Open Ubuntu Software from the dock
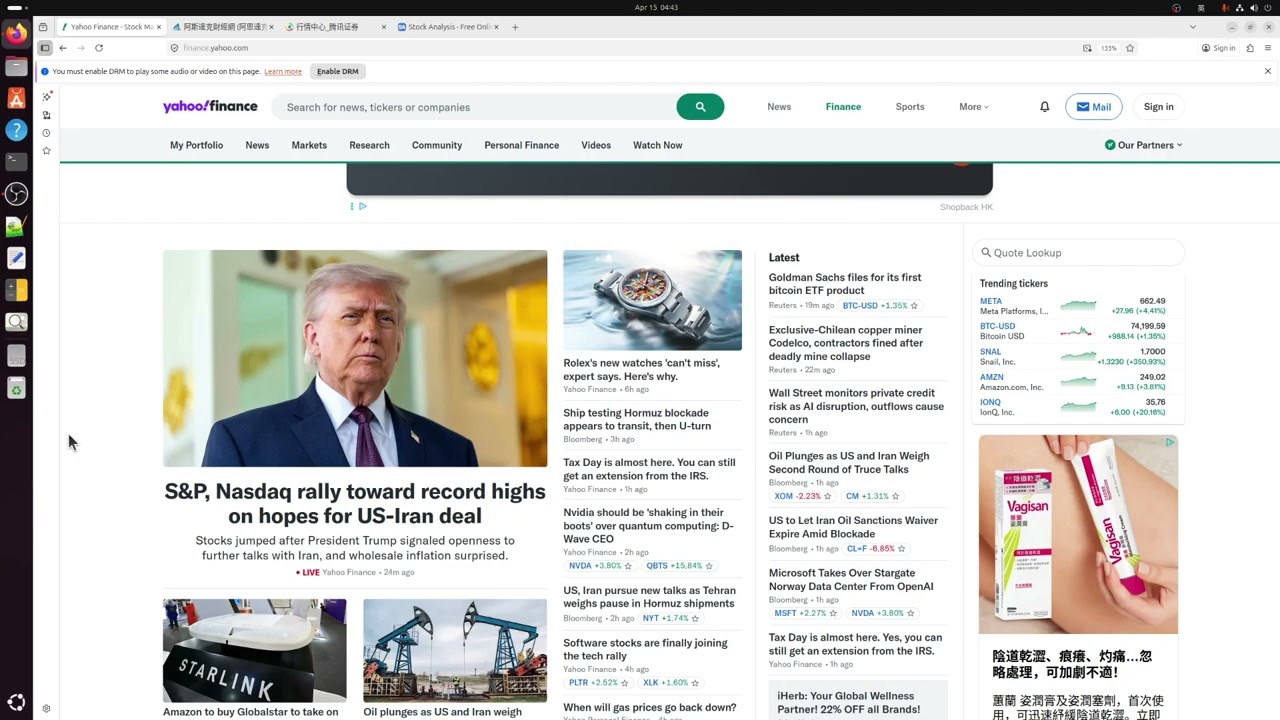Image resolution: width=1280 pixels, height=720 pixels. click(x=16, y=98)
